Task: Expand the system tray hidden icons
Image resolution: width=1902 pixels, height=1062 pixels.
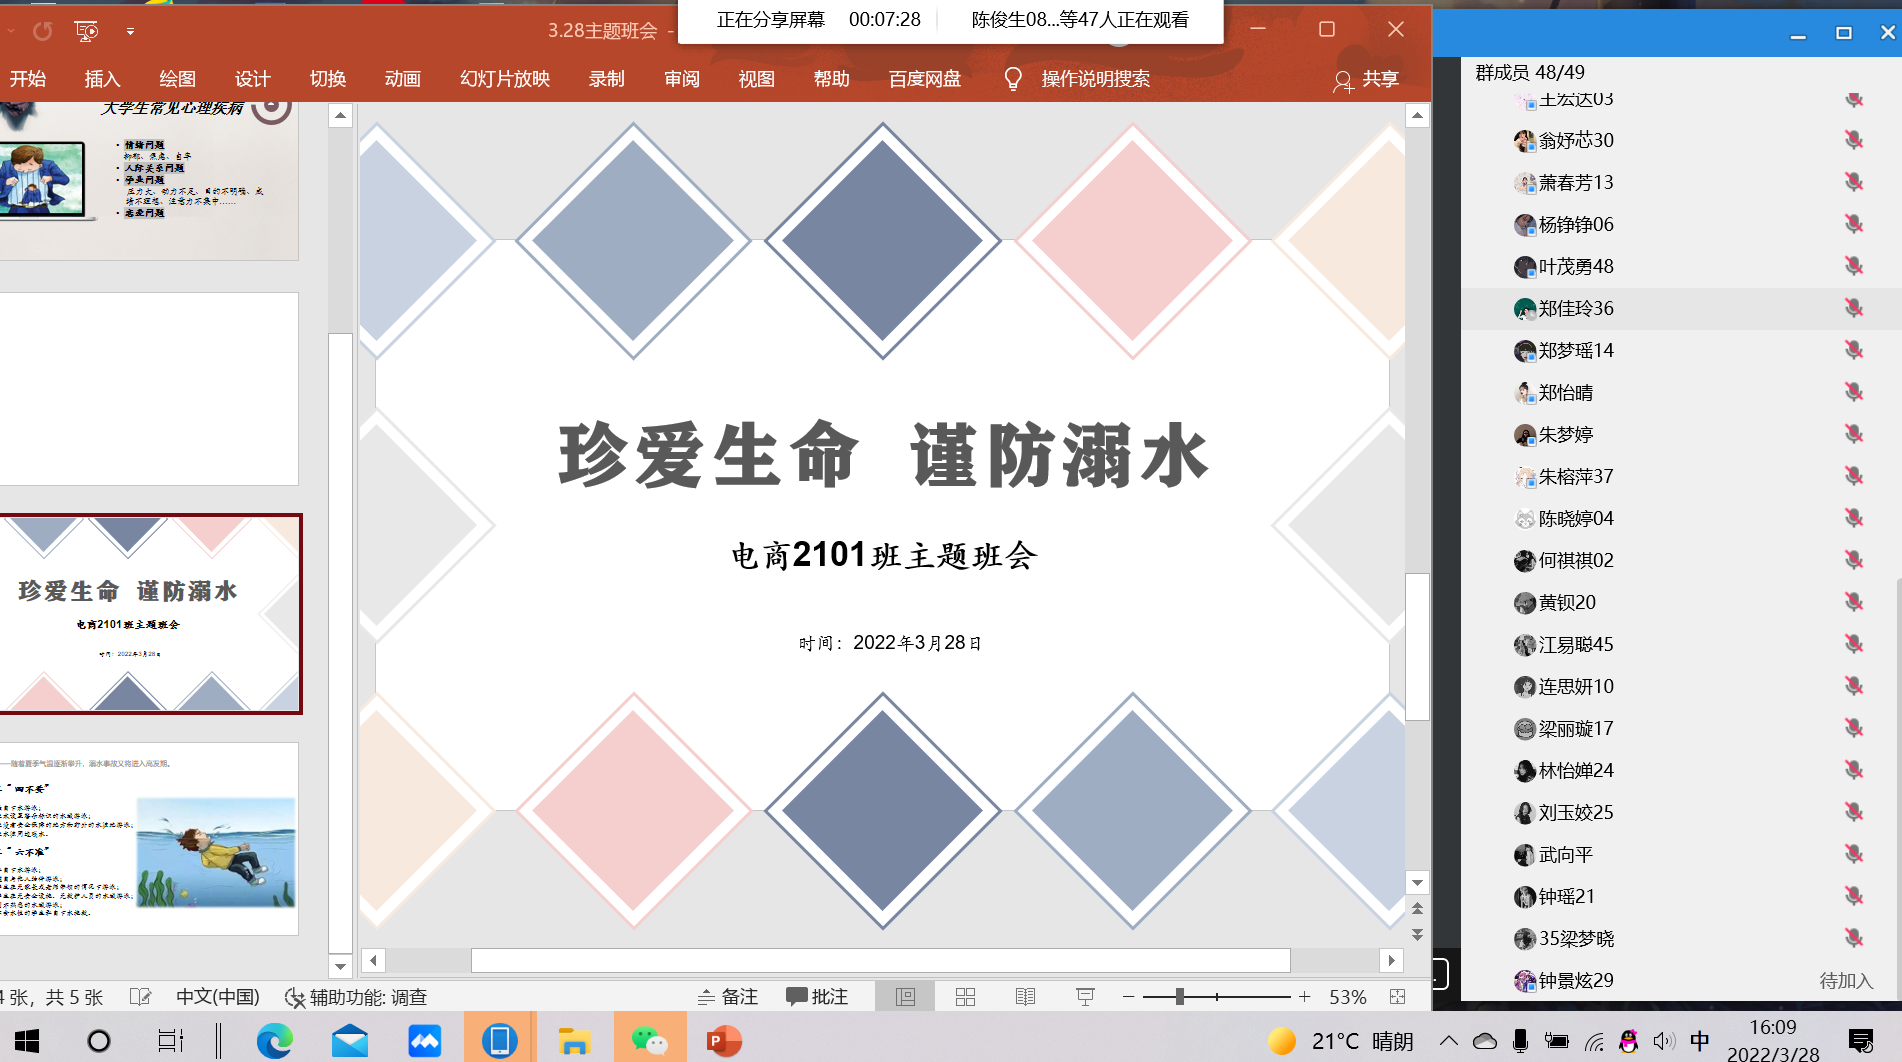Action: pos(1448,1041)
